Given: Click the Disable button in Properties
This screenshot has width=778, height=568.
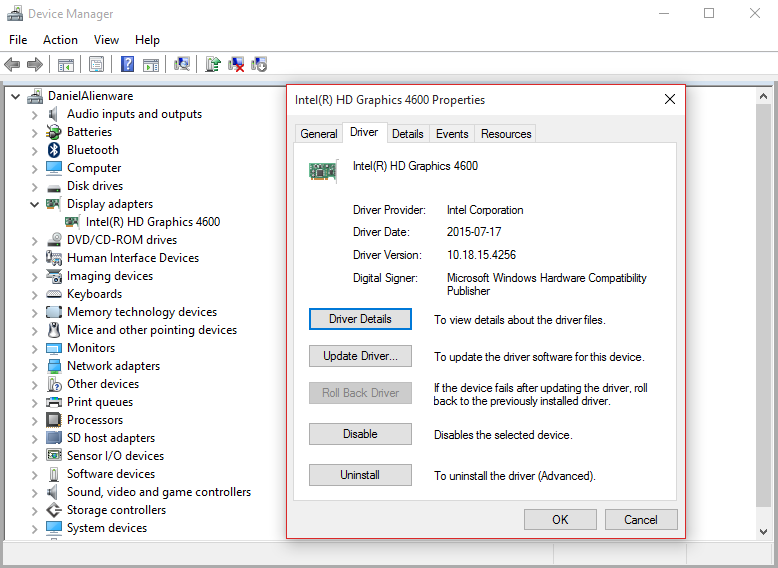Looking at the screenshot, I should 360,434.
